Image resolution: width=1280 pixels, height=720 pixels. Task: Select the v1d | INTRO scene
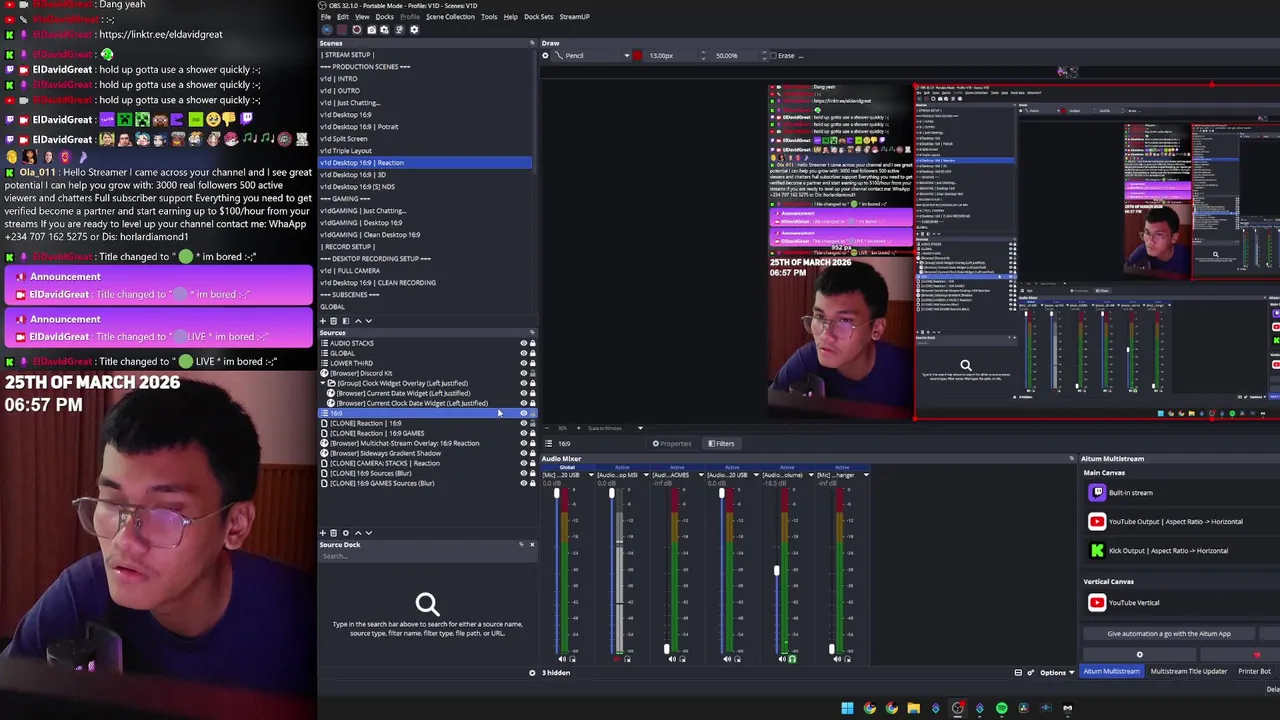point(338,78)
